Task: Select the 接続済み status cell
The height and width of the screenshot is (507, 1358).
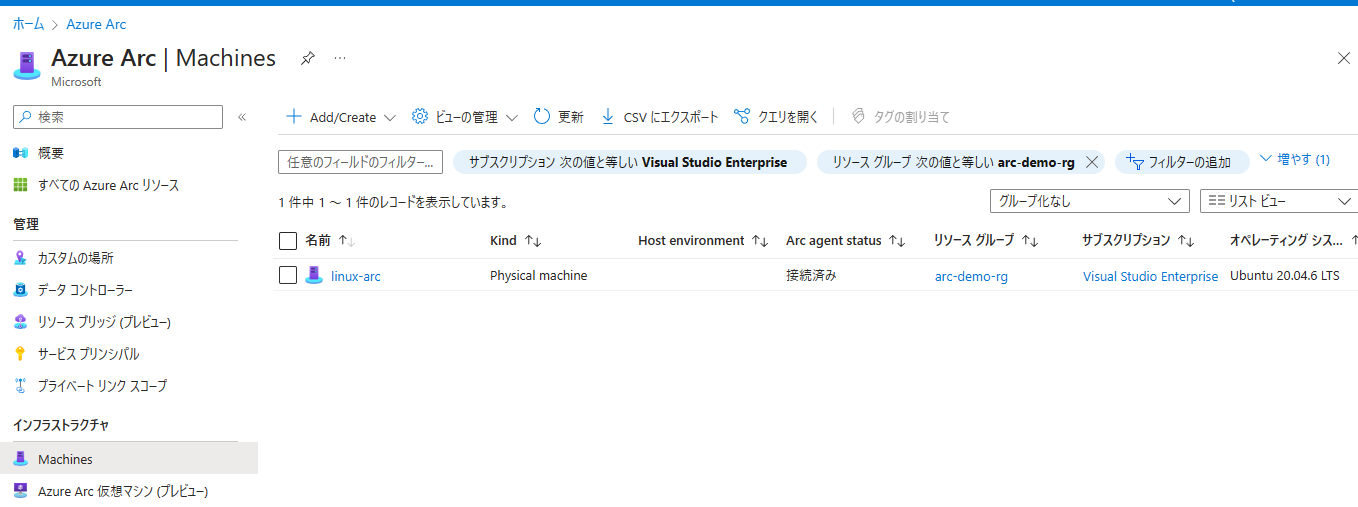Action: [811, 275]
